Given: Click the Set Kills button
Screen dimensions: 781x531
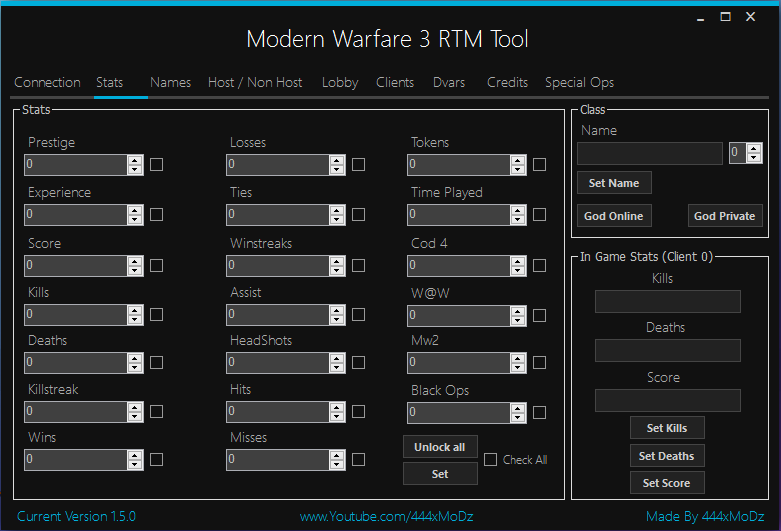Looking at the screenshot, I should click(x=667, y=428).
